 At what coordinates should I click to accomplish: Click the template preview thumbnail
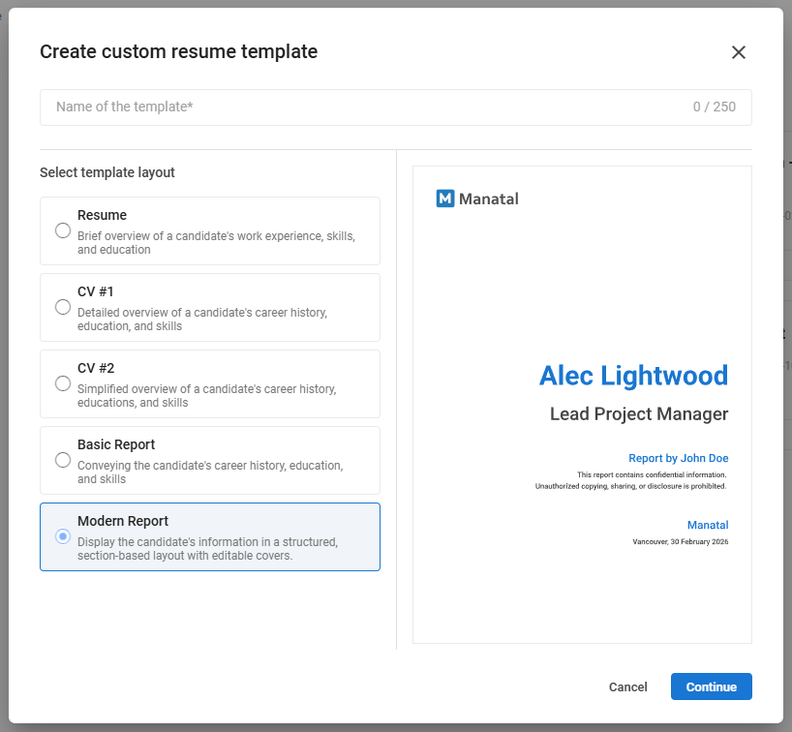click(x=582, y=405)
